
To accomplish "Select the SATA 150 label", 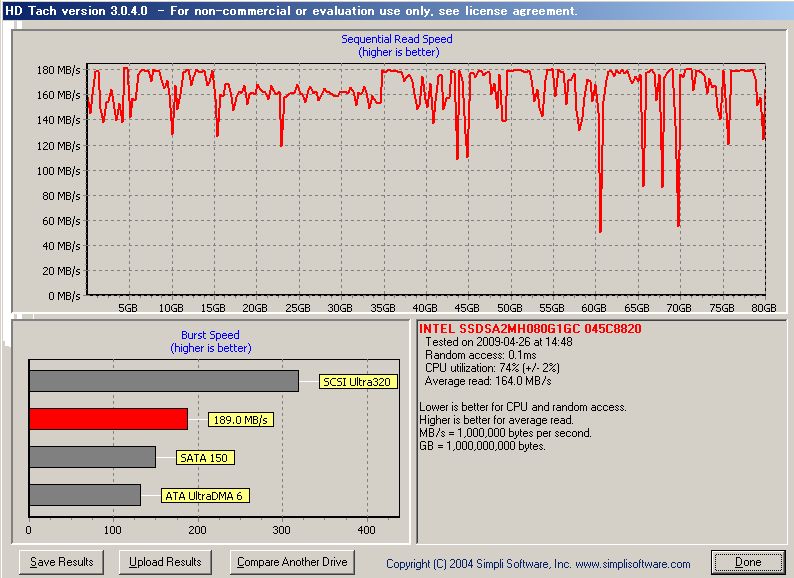I will point(202,457).
